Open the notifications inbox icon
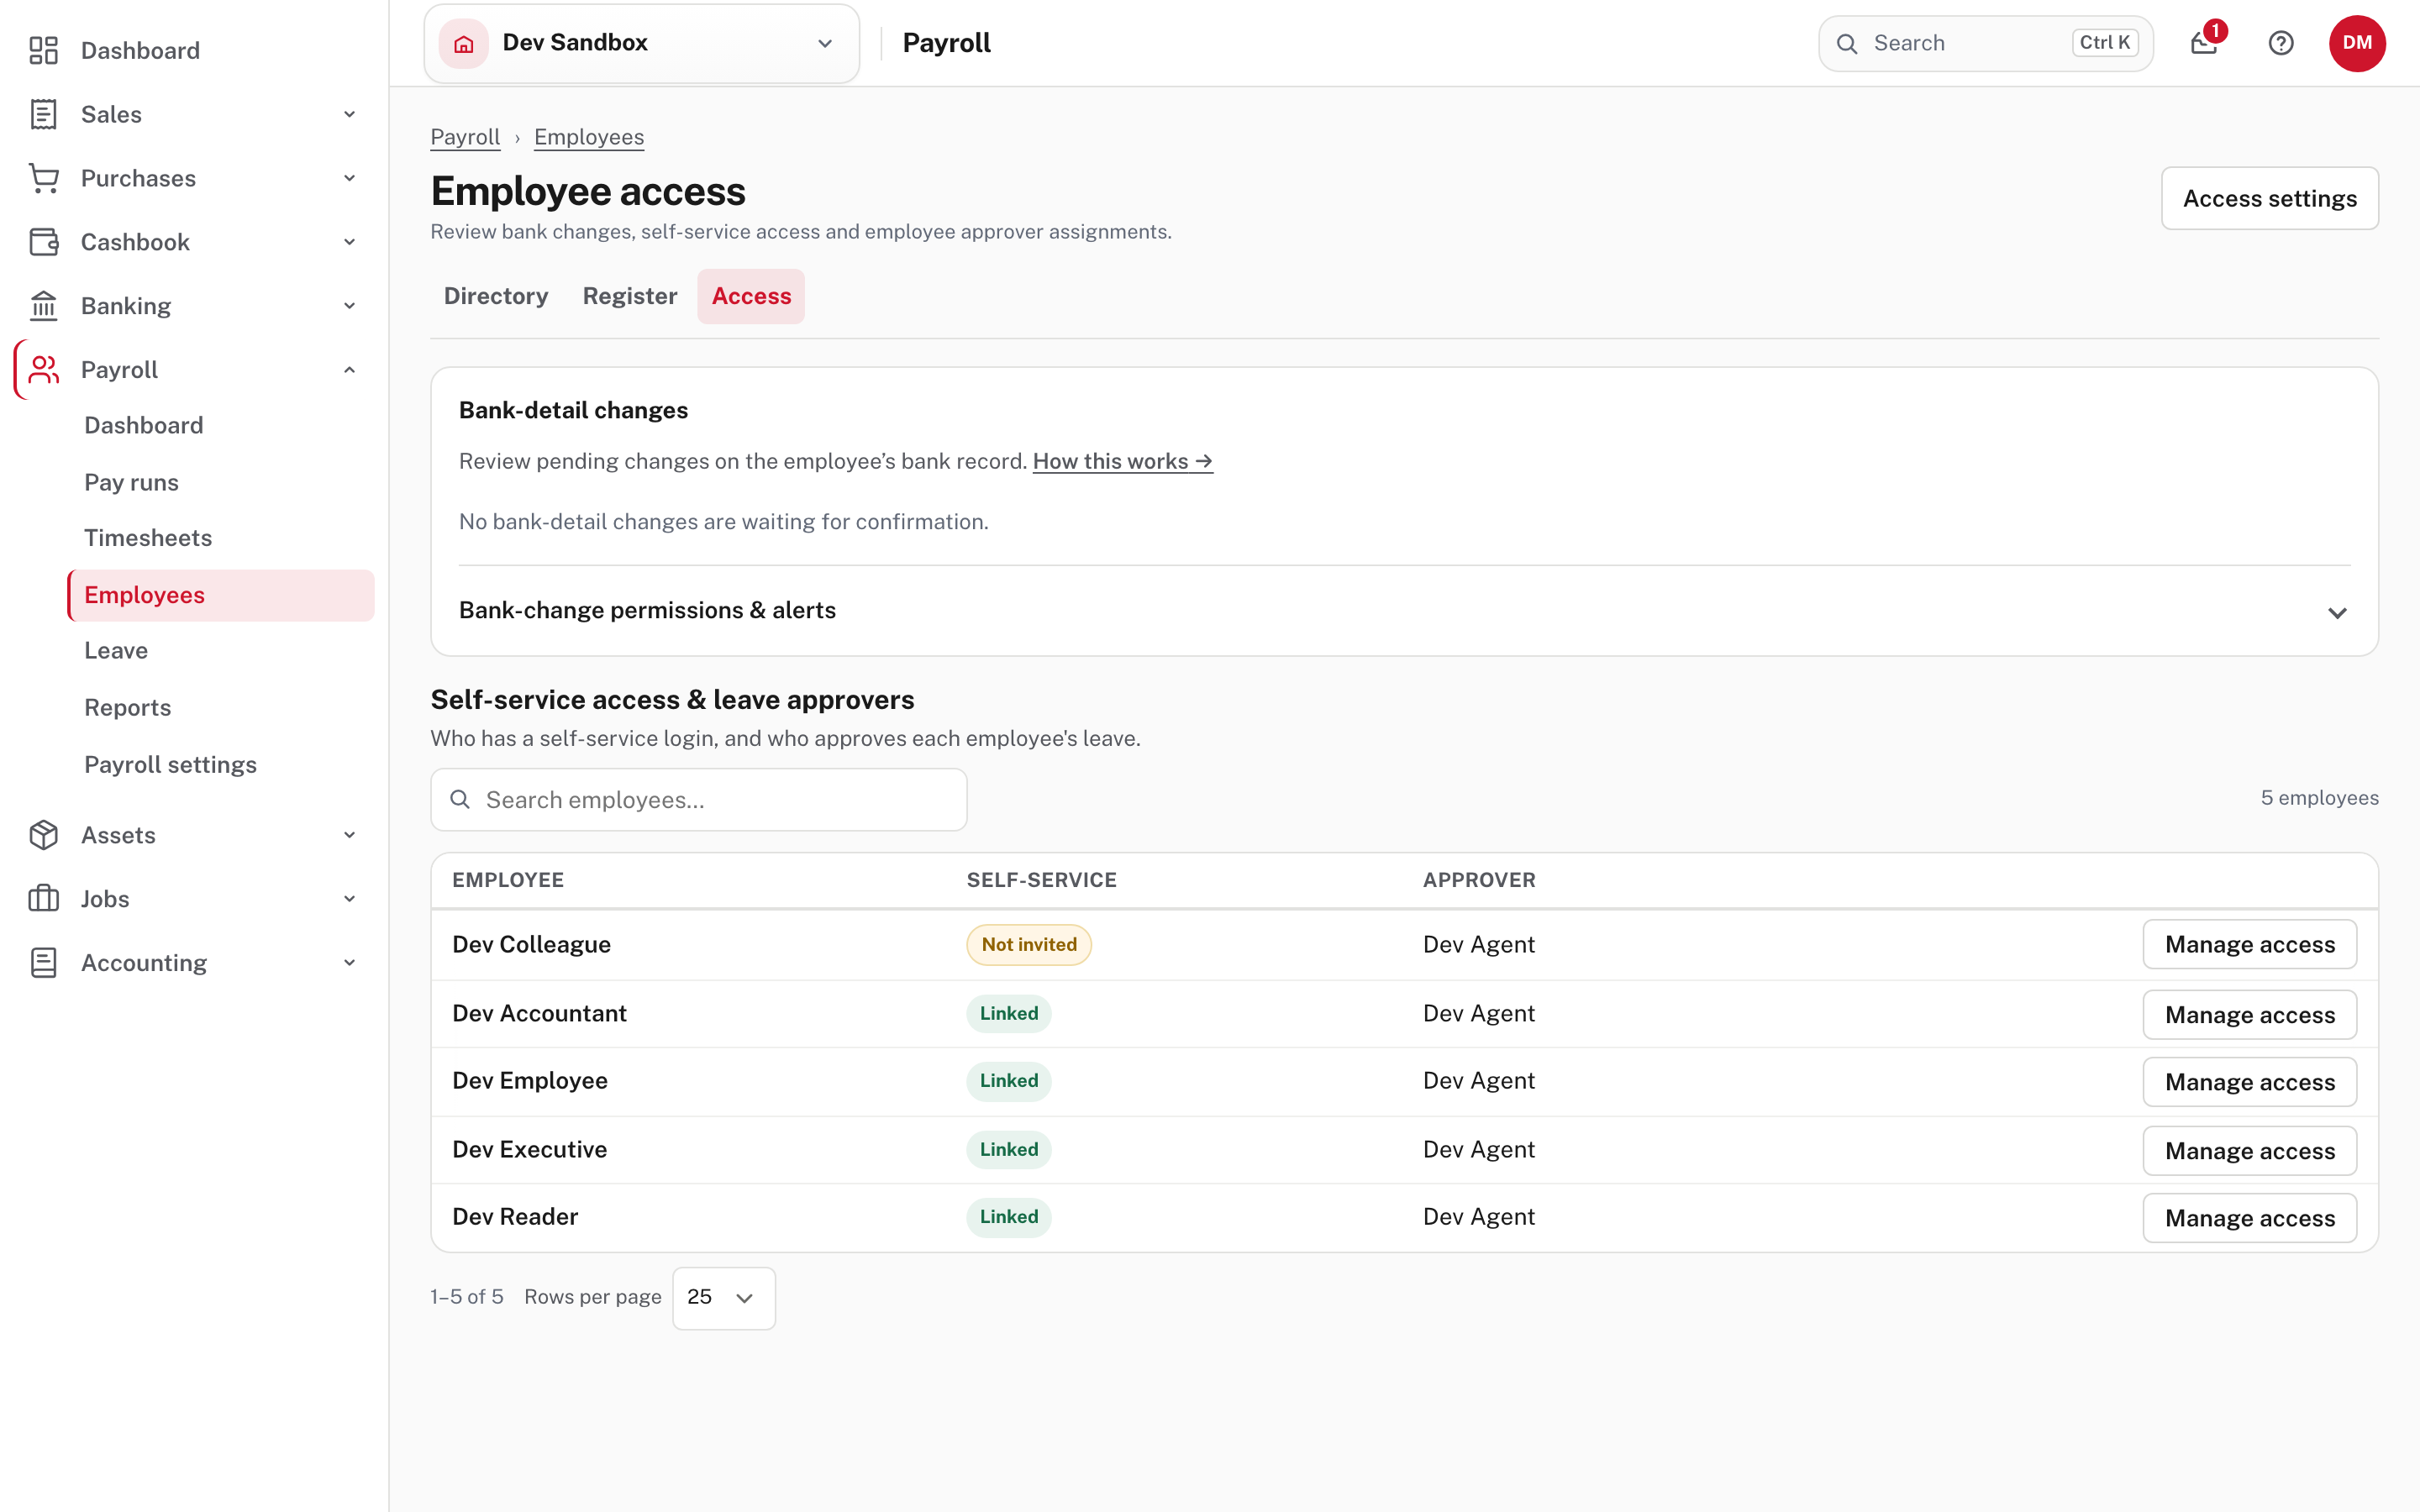 tap(2204, 43)
